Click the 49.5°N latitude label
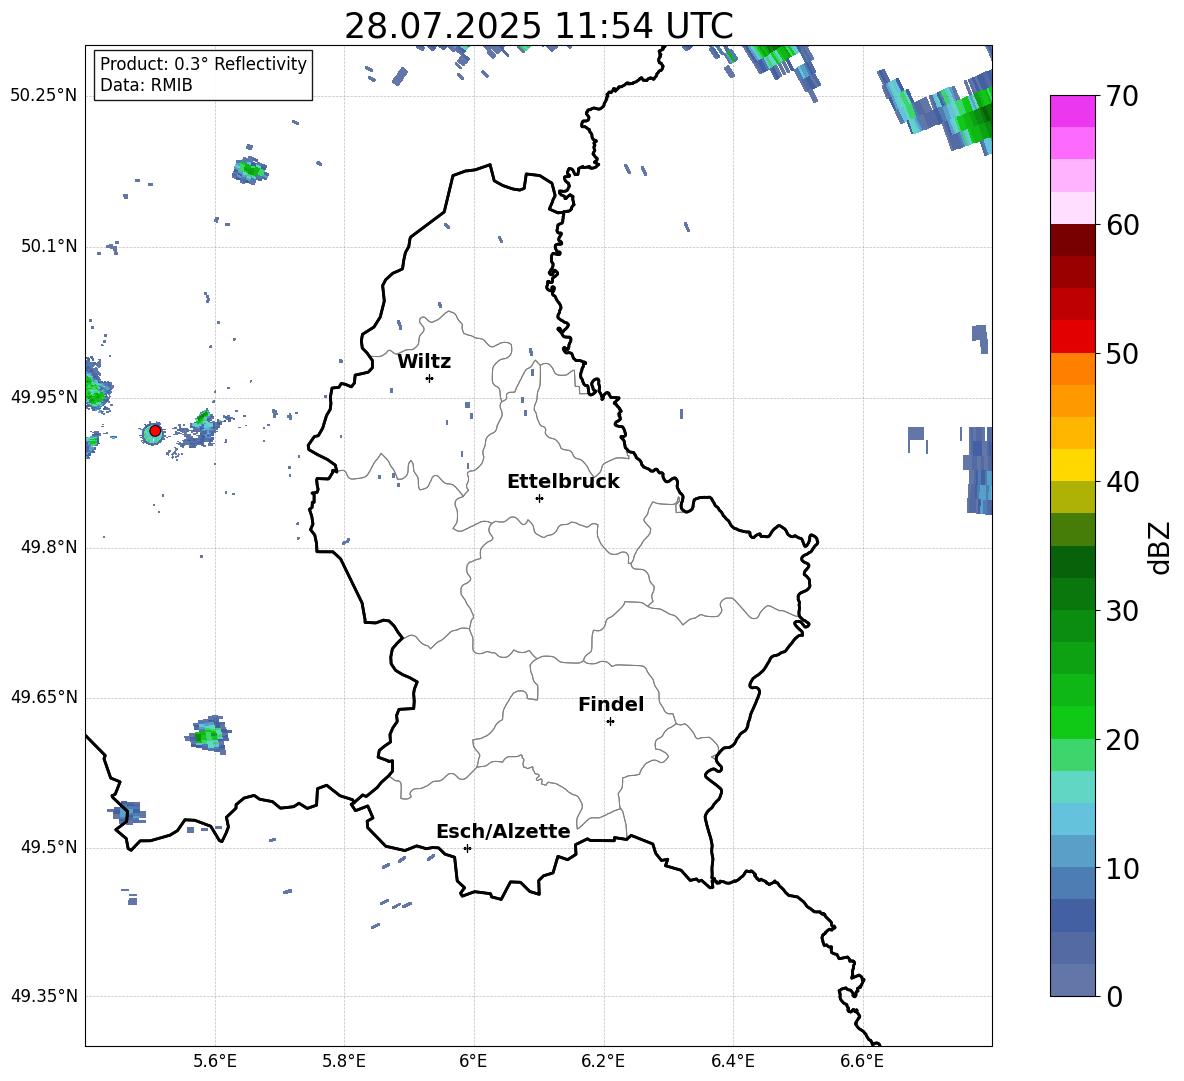This screenshot has height=1081, width=1184. [49, 847]
